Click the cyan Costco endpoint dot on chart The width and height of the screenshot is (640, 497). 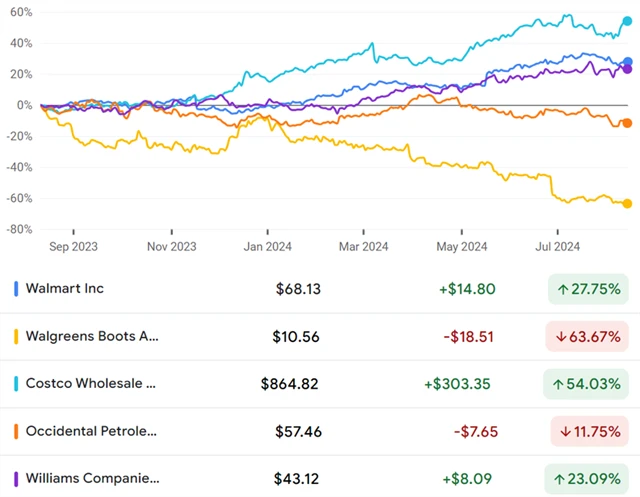tap(627, 20)
